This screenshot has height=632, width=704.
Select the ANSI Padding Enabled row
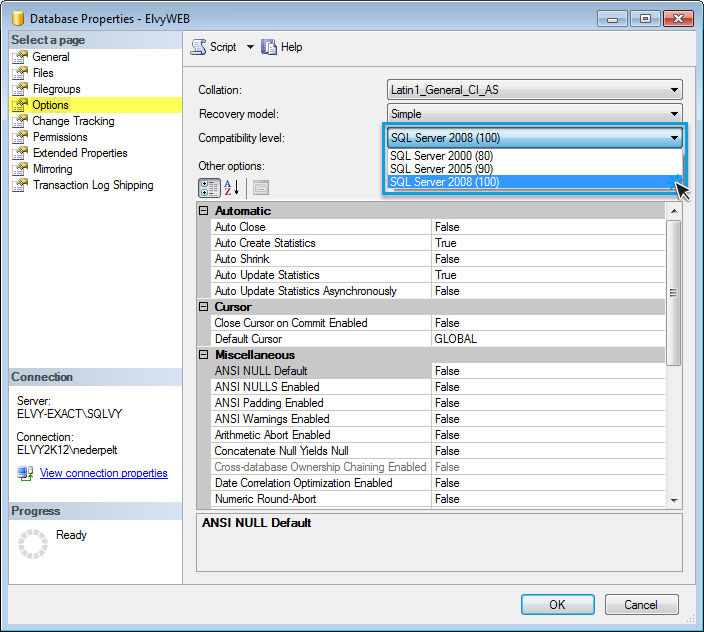[438, 403]
